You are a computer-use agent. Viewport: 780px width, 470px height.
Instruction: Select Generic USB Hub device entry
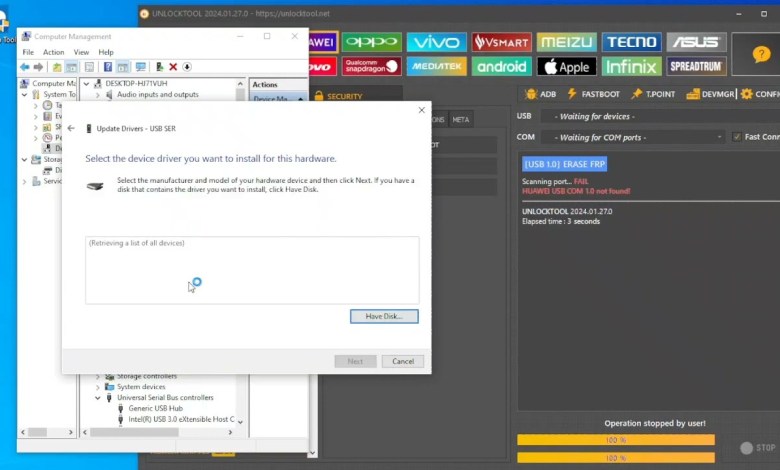point(155,409)
